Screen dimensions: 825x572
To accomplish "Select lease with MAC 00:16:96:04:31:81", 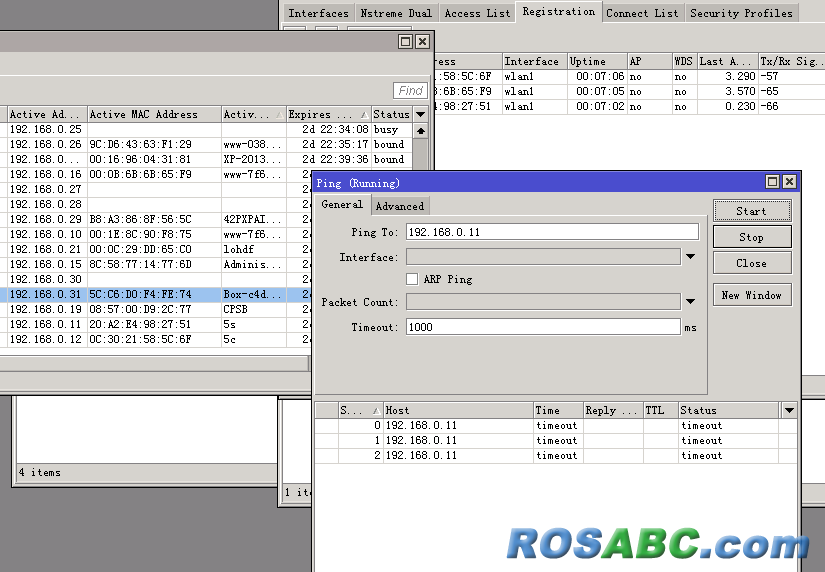I will [206, 159].
